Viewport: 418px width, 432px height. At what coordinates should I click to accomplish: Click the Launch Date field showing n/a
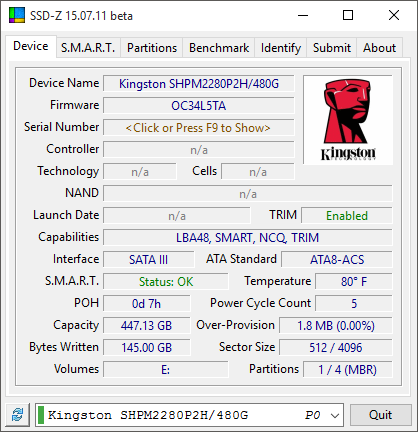[x=177, y=216]
